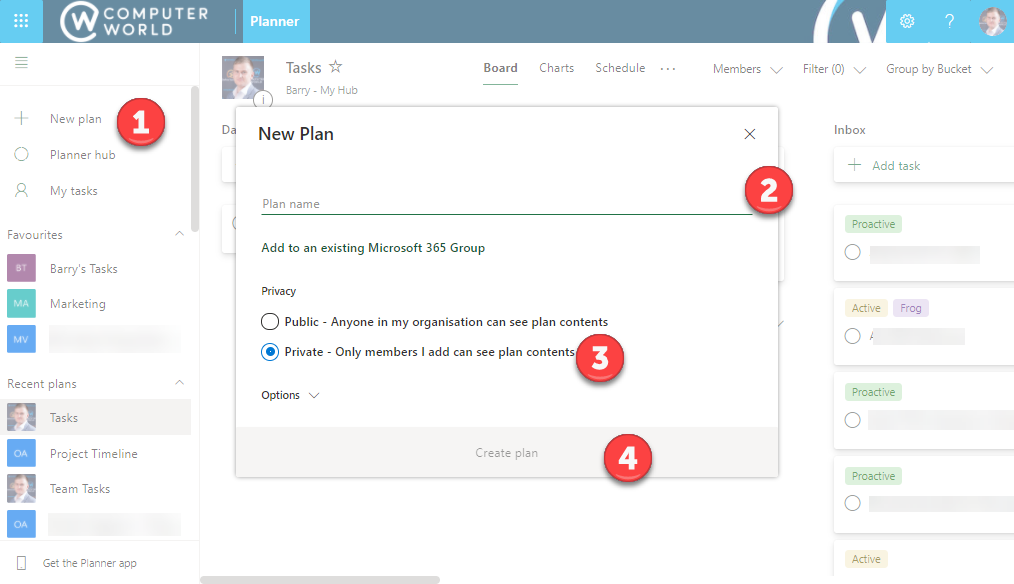
Task: Open Settings via the gear icon
Action: (x=907, y=20)
